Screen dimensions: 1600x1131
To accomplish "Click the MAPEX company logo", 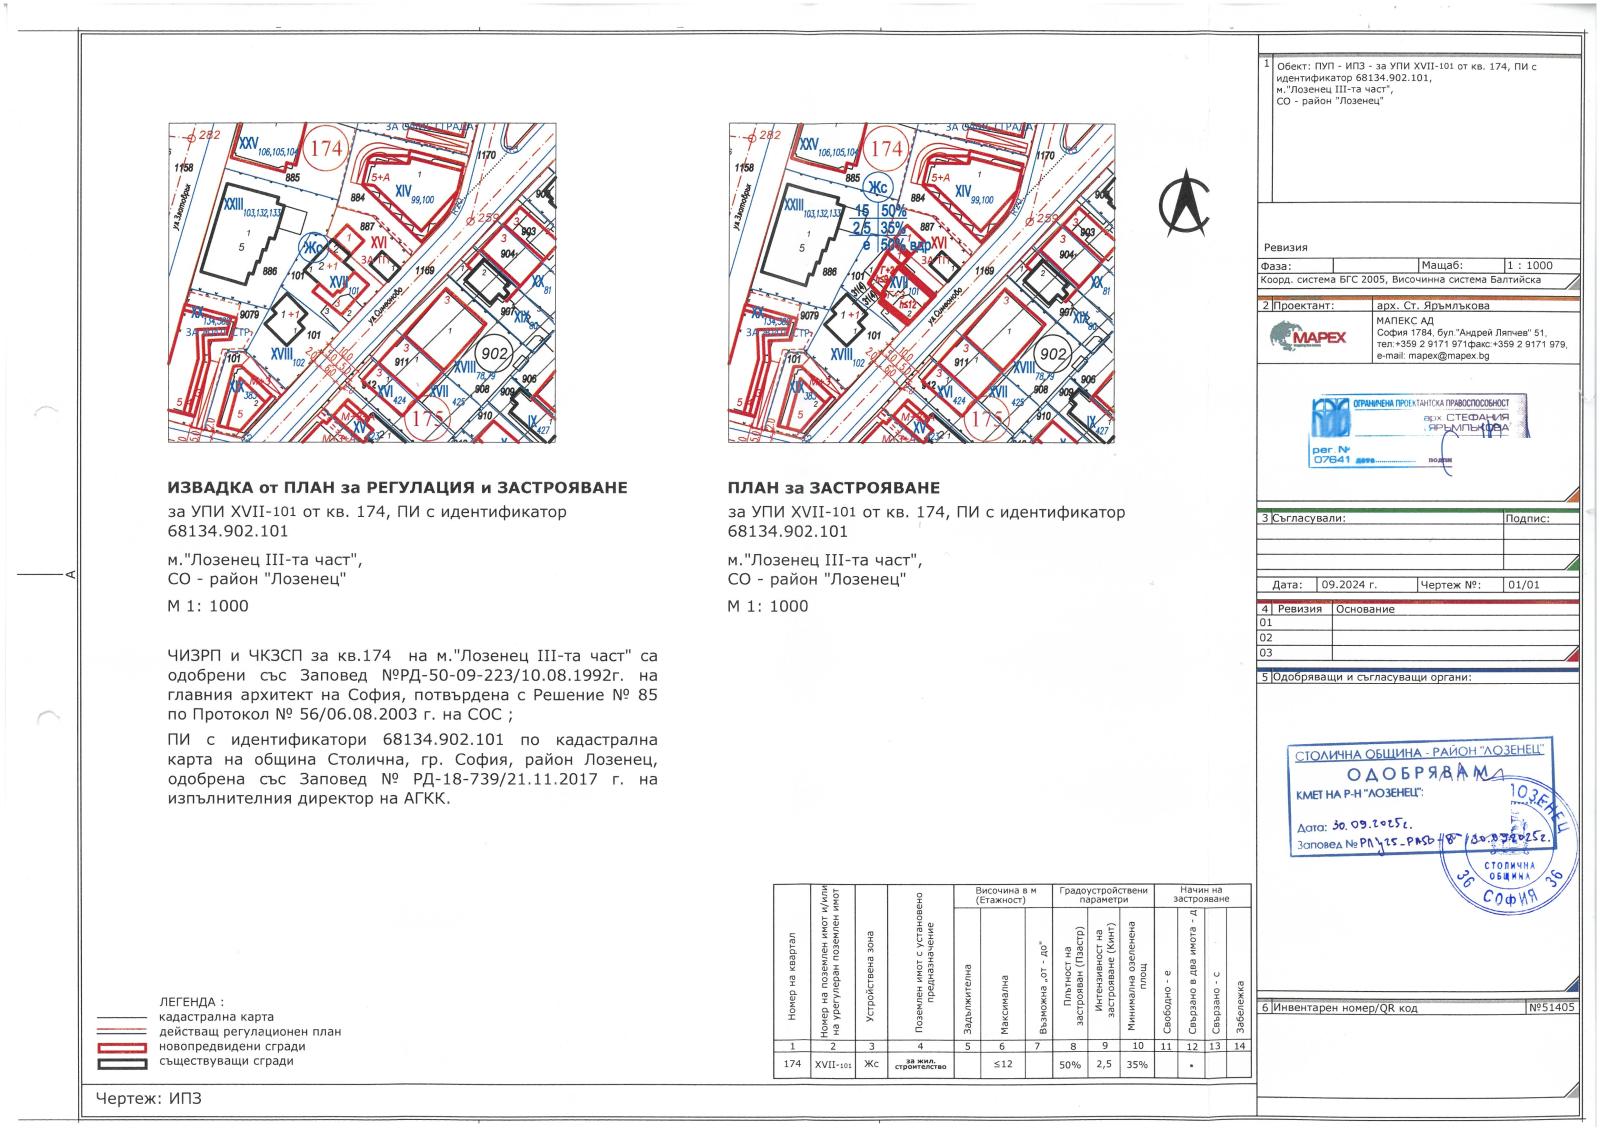I will [1306, 337].
